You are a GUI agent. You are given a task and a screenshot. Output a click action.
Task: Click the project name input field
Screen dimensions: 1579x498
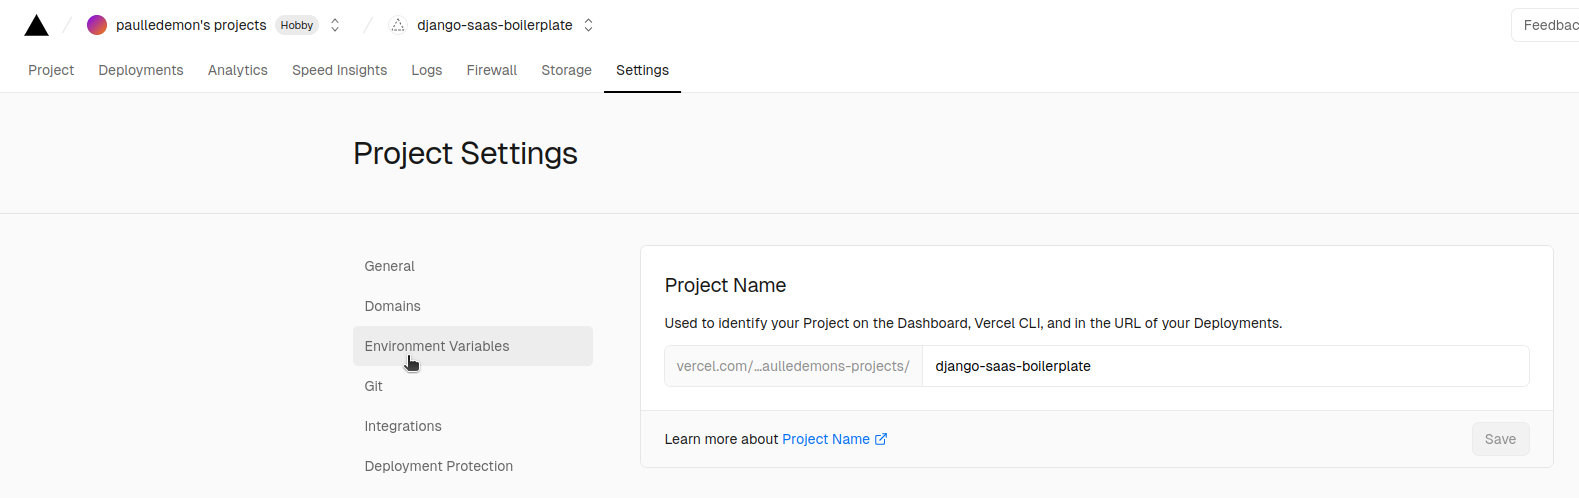[1225, 366]
